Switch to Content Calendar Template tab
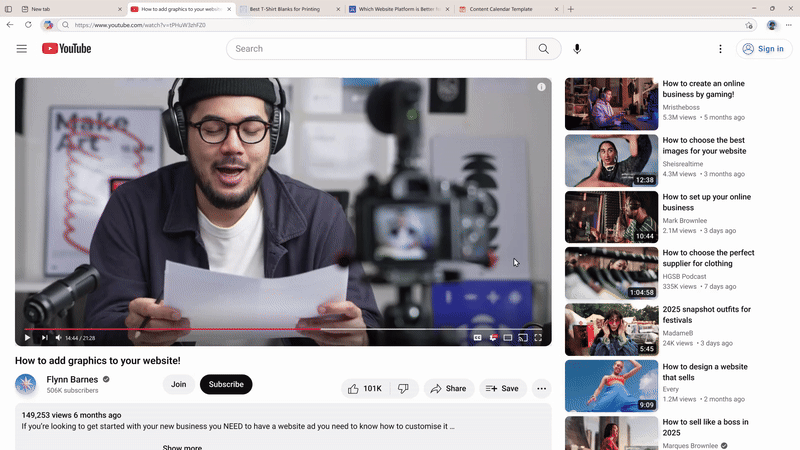Image resolution: width=800 pixels, height=450 pixels. point(508,9)
